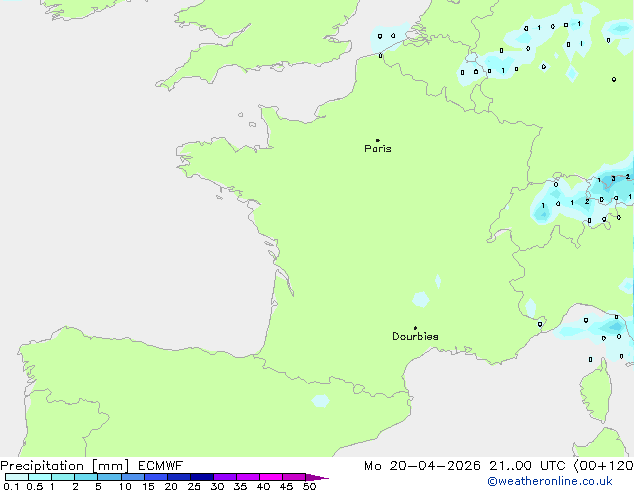The height and width of the screenshot is (490, 634).
Task: Click the Paris city label
Action: pos(378,149)
